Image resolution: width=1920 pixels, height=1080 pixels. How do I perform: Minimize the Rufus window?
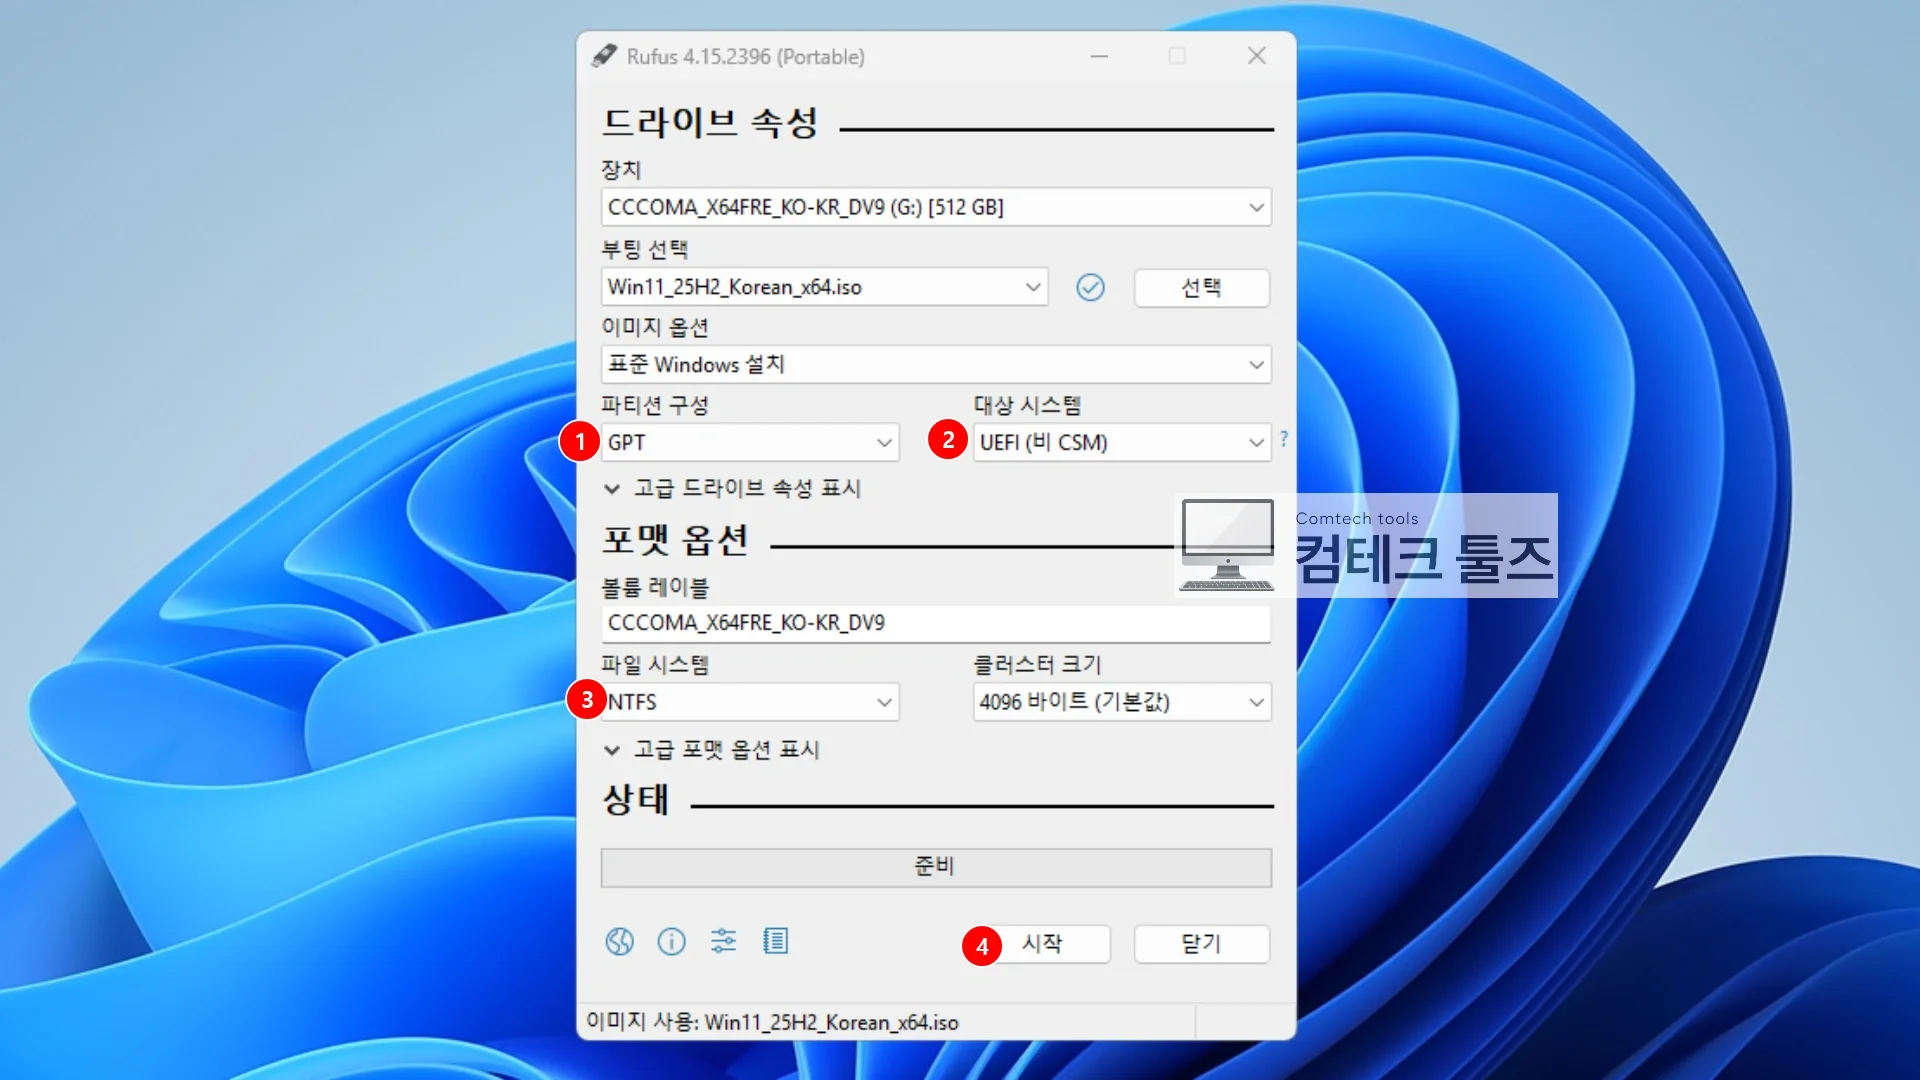click(x=1099, y=56)
